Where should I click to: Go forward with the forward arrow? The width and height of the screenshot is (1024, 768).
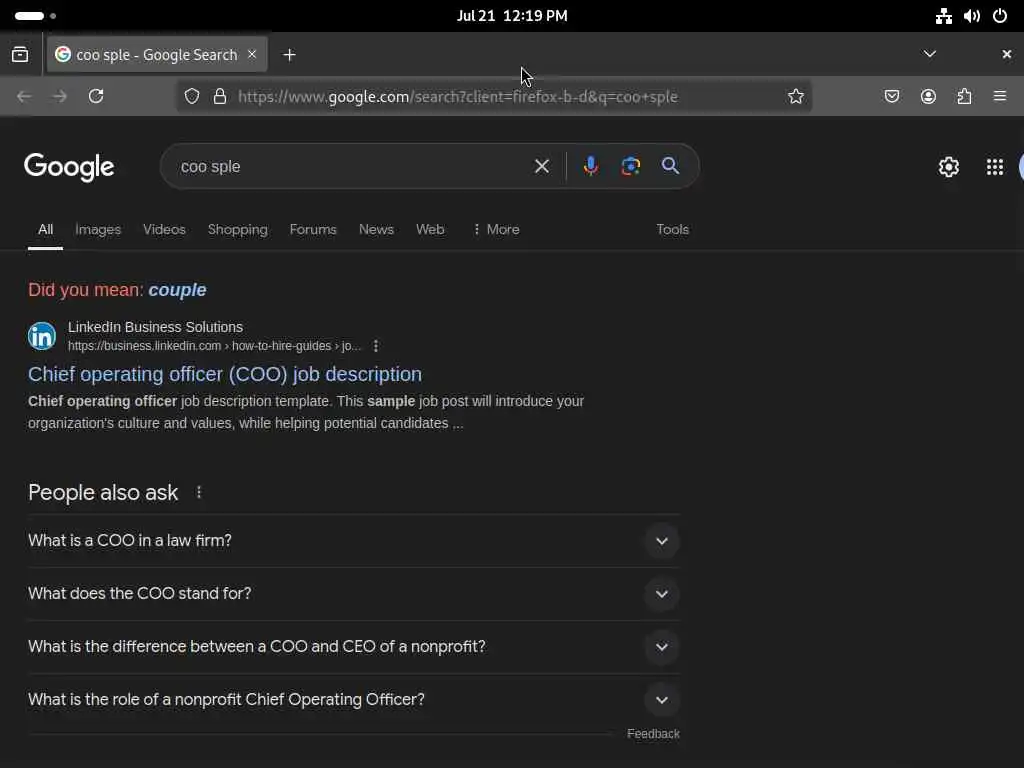pos(60,96)
